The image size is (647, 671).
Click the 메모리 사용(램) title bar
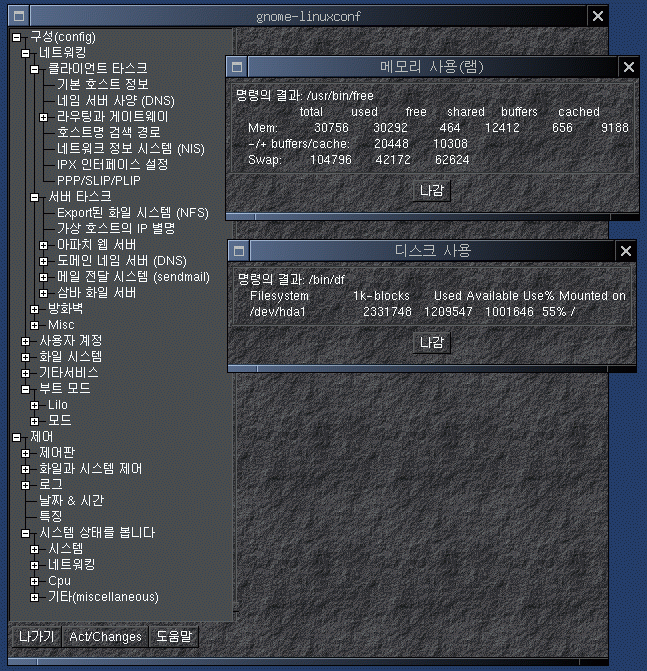tap(432, 67)
